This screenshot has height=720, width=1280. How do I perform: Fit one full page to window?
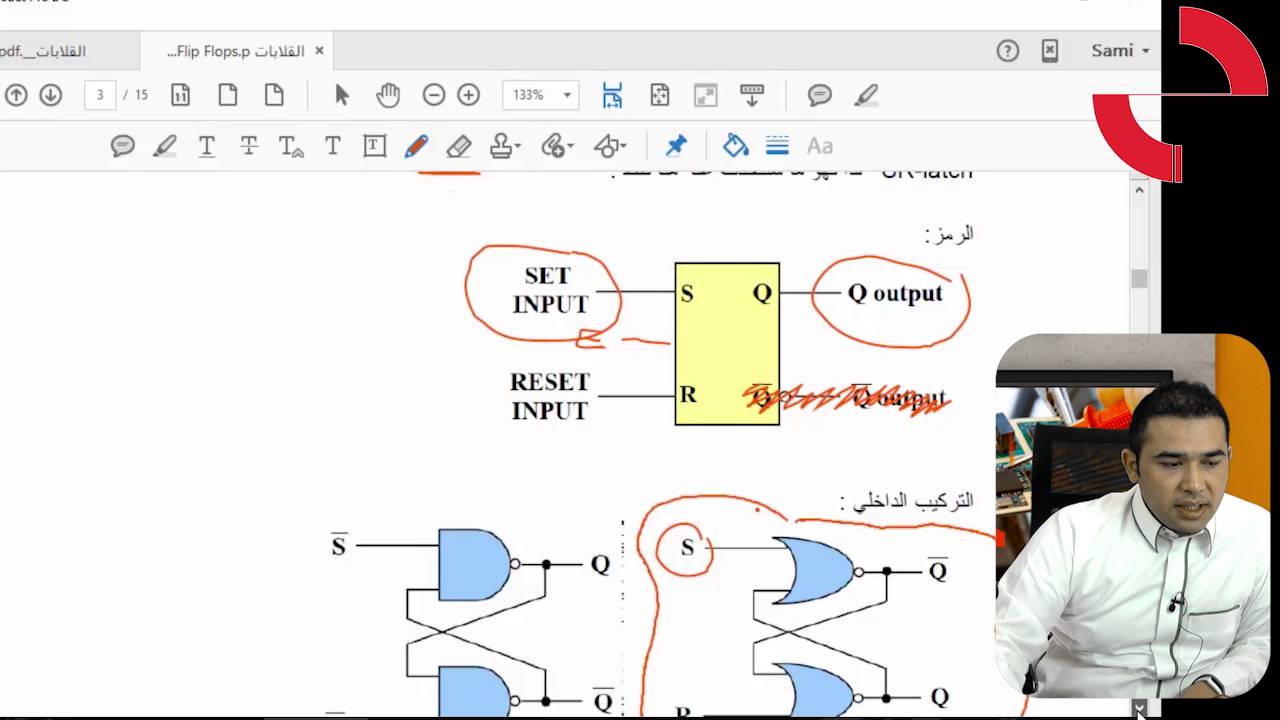[x=659, y=95]
